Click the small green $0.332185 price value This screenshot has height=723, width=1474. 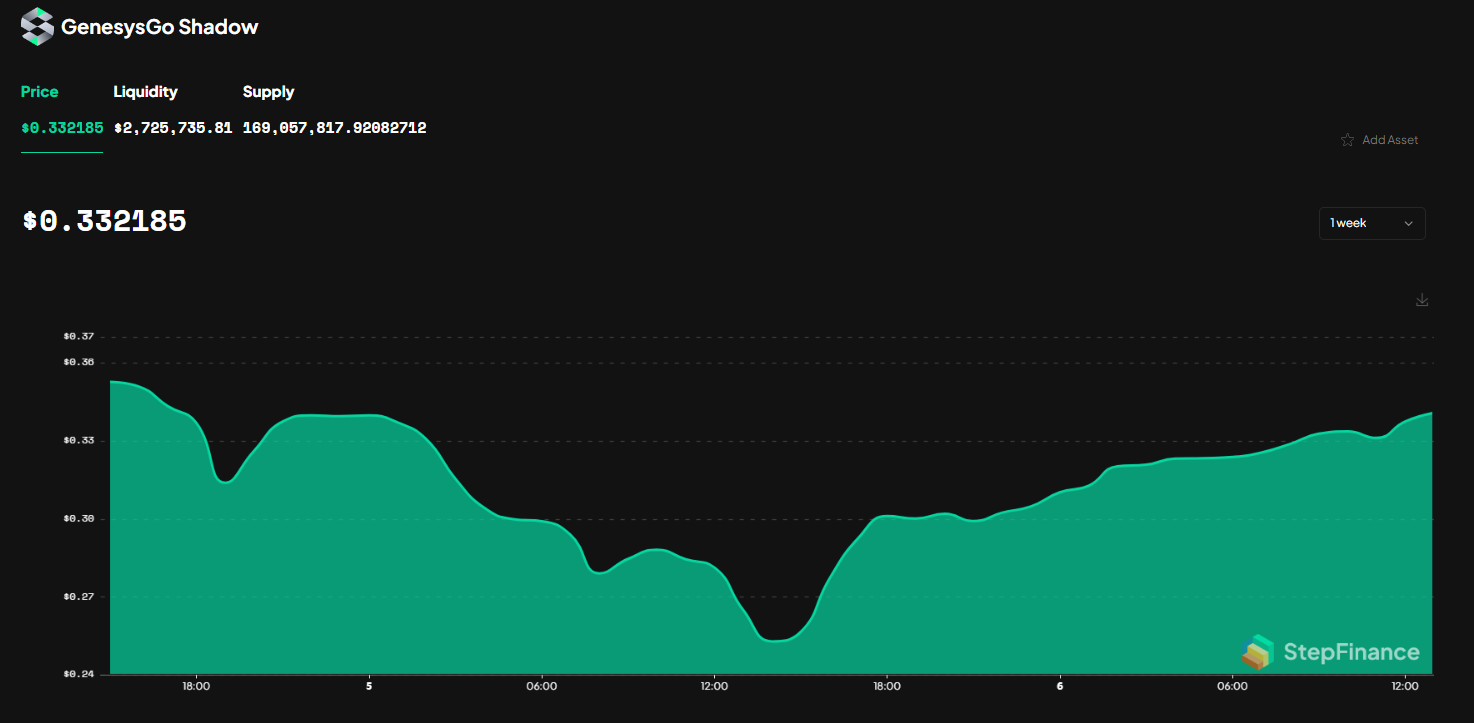tap(62, 128)
